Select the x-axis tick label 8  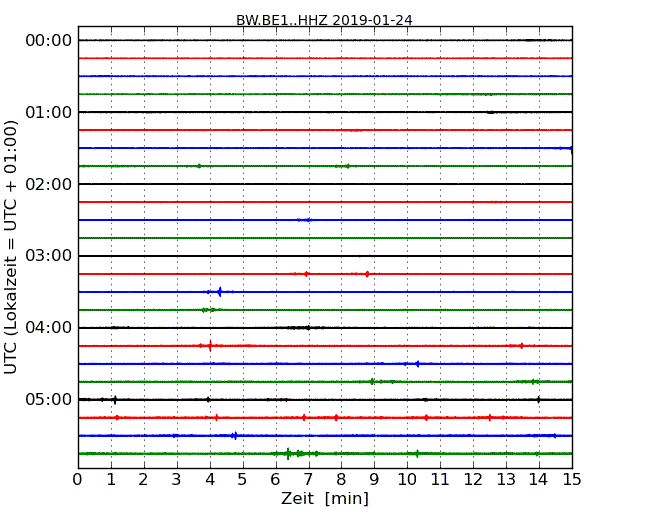coord(341,480)
